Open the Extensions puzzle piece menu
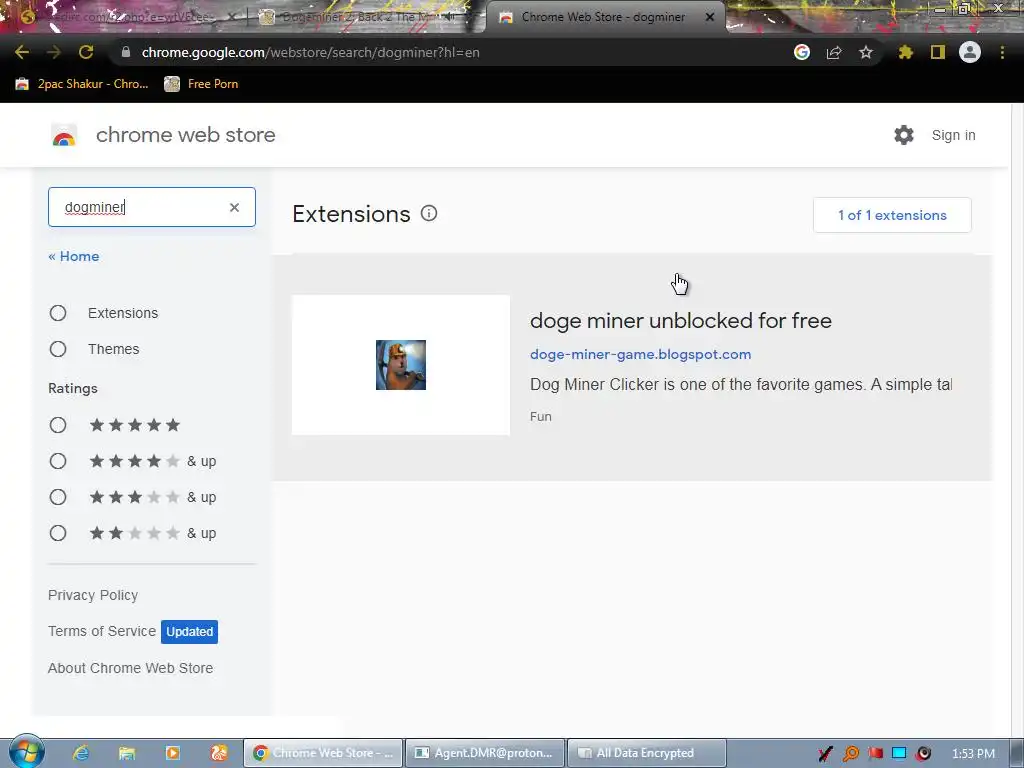The height and width of the screenshot is (768, 1024). click(x=906, y=52)
